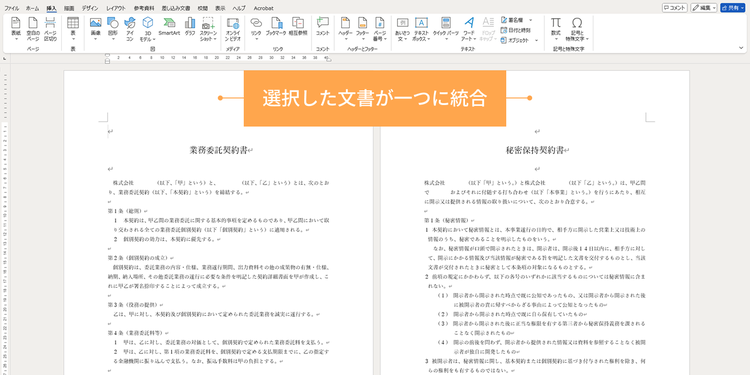This screenshot has height=375, width=750.
Task: Insert a cross-reference (相互参照)
Action: click(298, 26)
